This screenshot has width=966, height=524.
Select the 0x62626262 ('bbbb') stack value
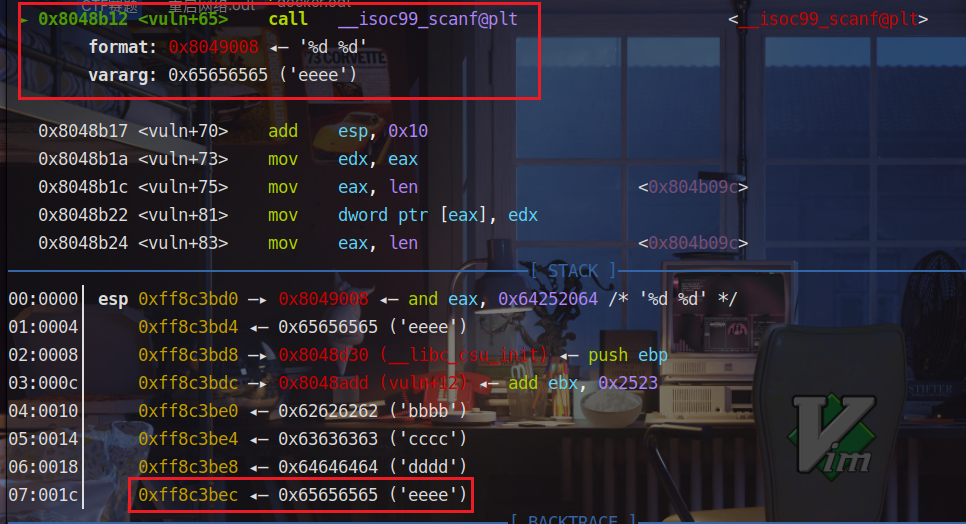[x=372, y=411]
